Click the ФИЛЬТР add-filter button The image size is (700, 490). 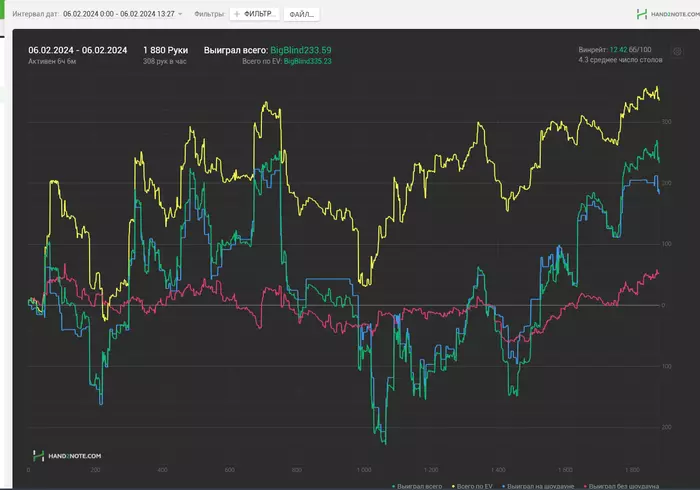255,14
